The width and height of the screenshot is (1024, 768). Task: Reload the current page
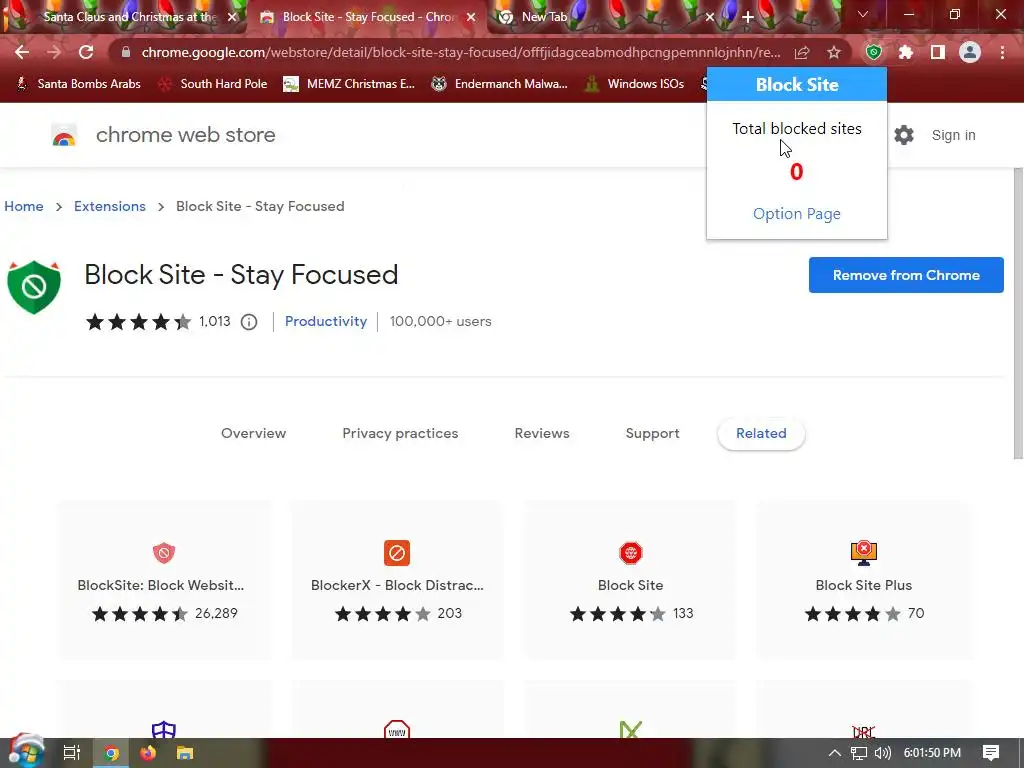pyautogui.click(x=86, y=52)
